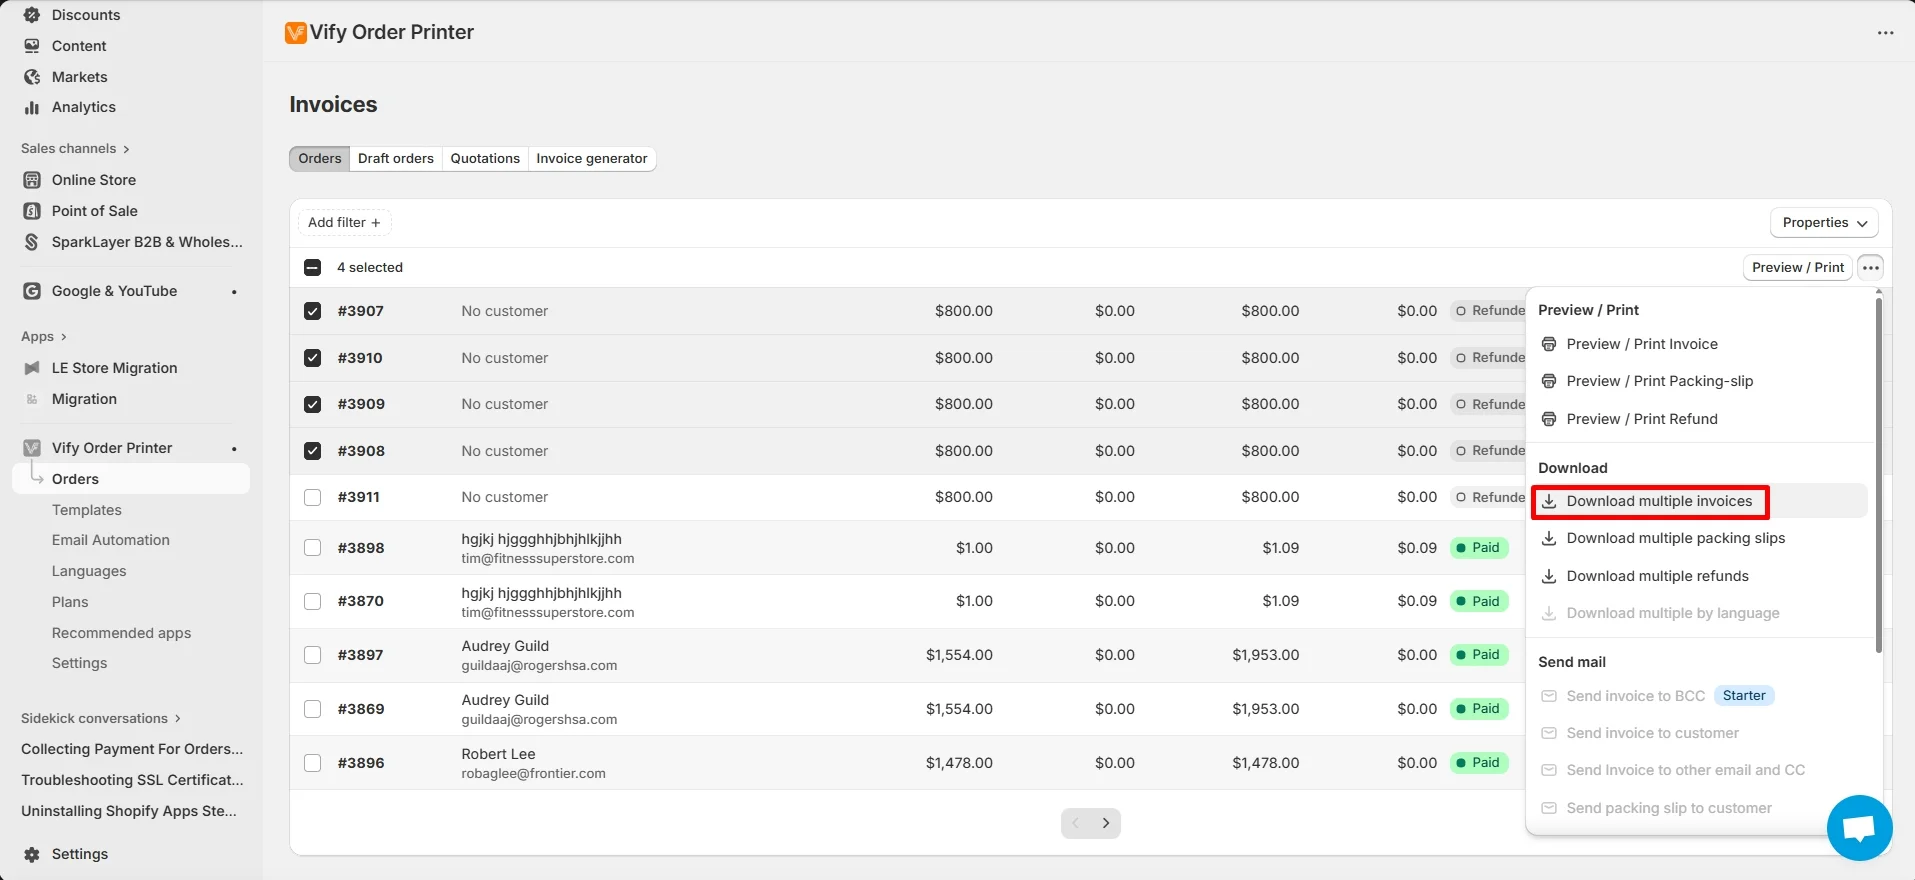Viewport: 1915px width, 880px height.
Task: Click download icon for multiple invoices
Action: pyautogui.click(x=1549, y=501)
